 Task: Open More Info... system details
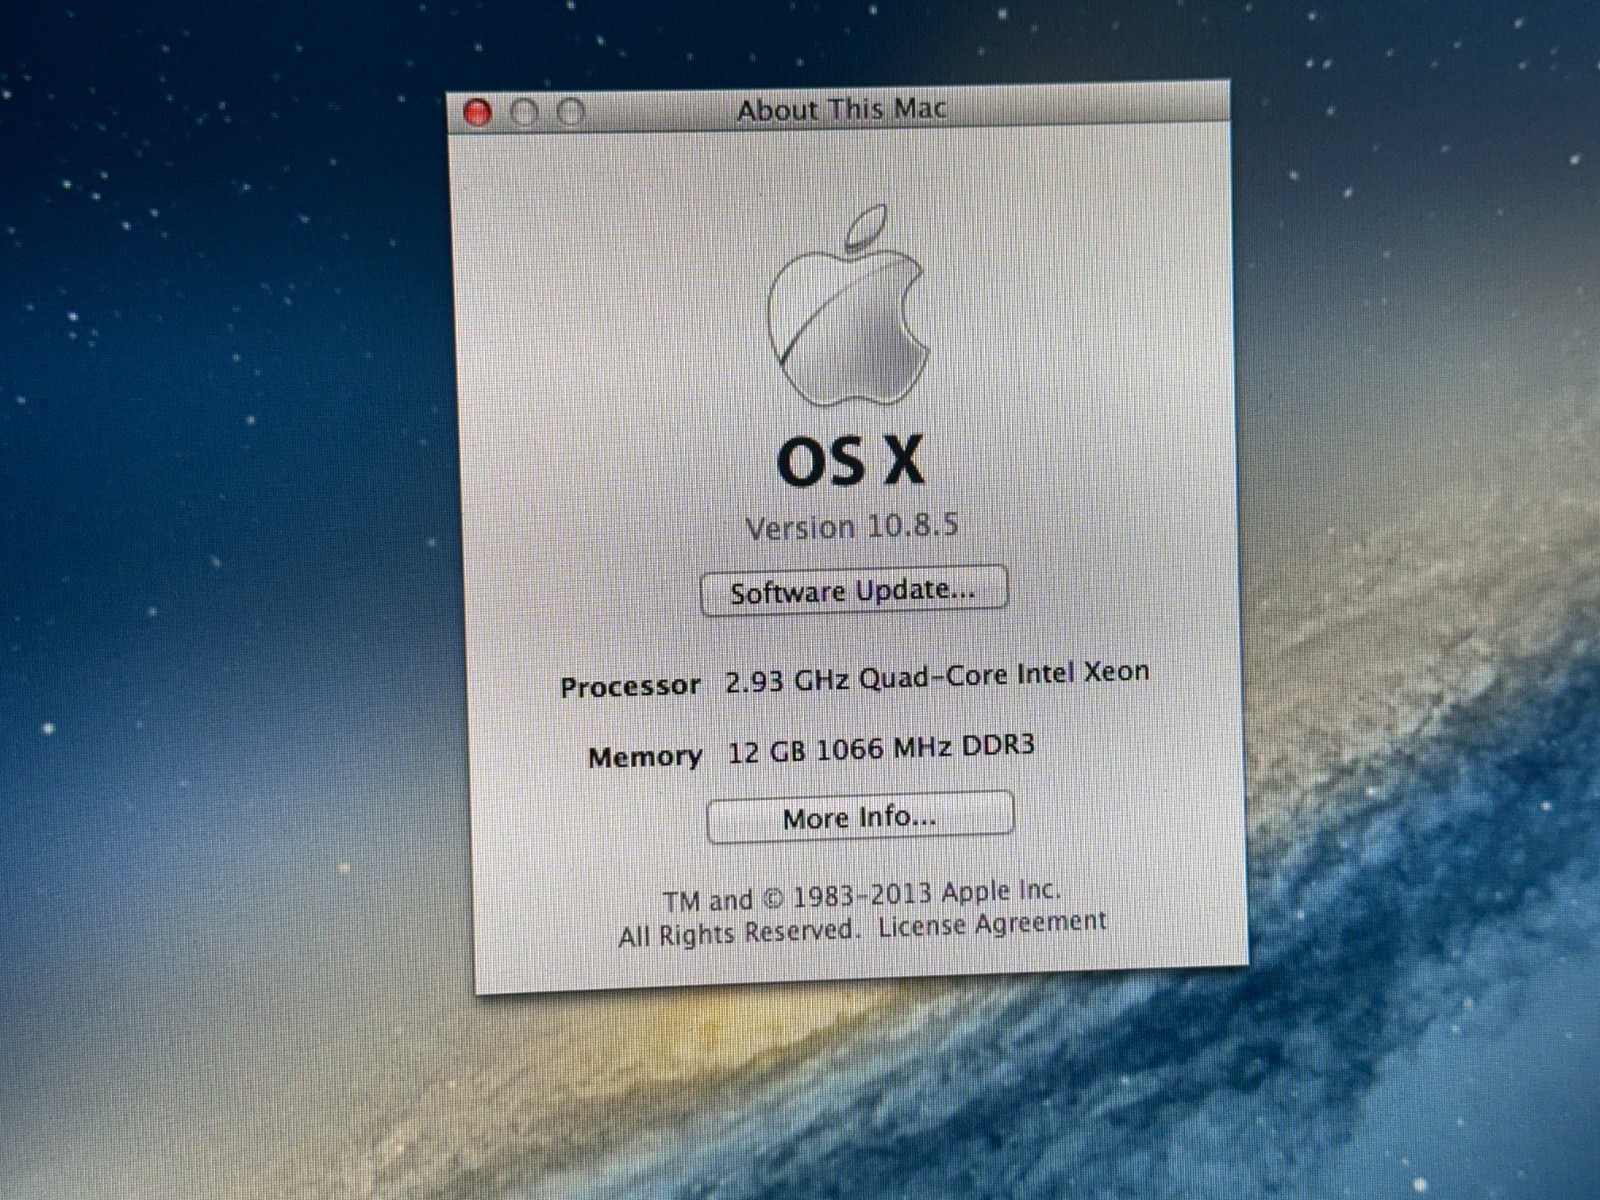[x=860, y=817]
